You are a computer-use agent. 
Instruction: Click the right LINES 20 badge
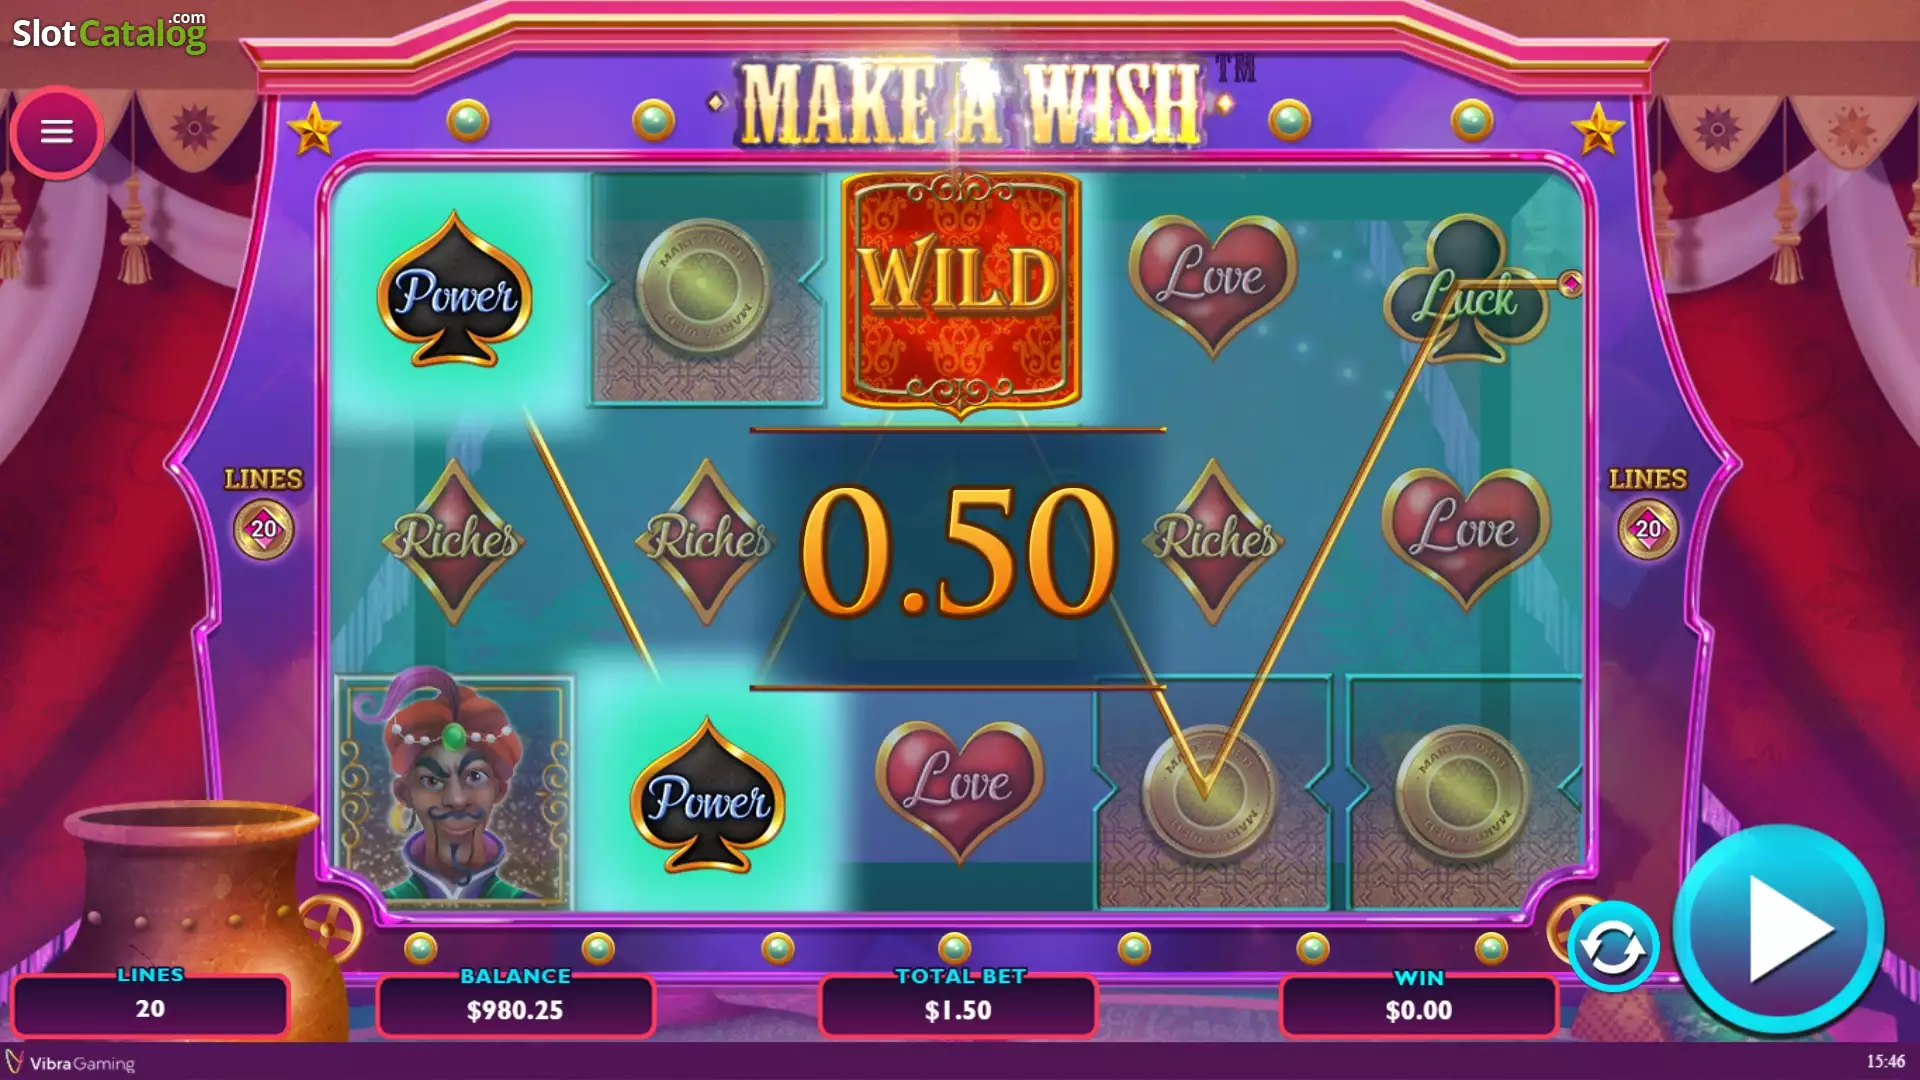1647,529
